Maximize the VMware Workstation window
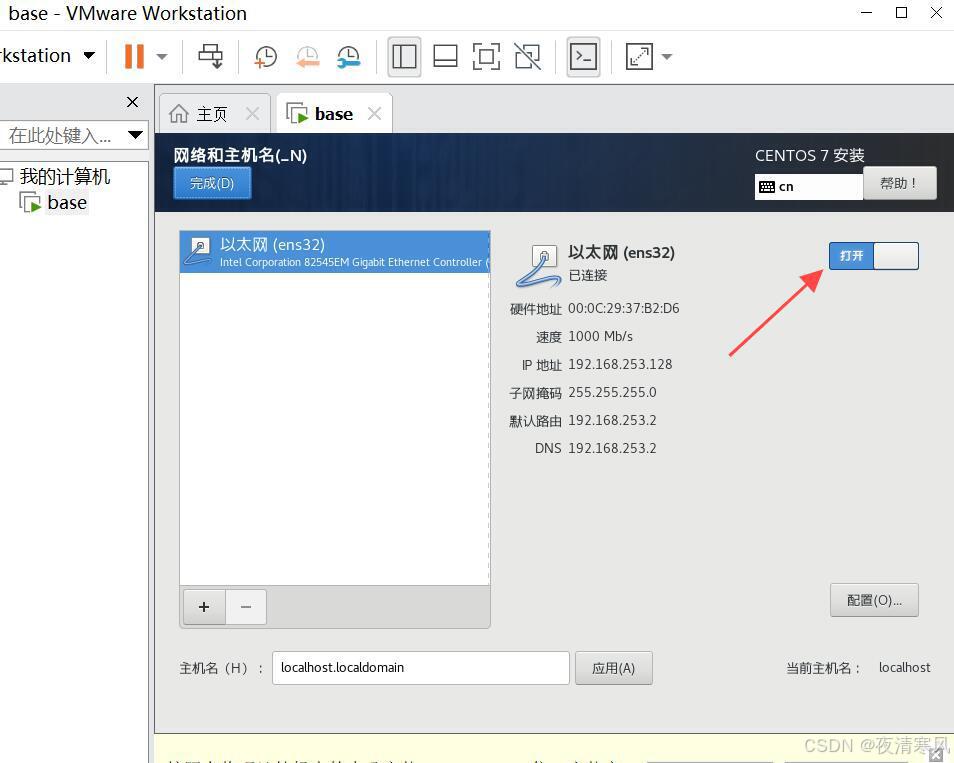Screen dimensions: 954x763 click(902, 12)
